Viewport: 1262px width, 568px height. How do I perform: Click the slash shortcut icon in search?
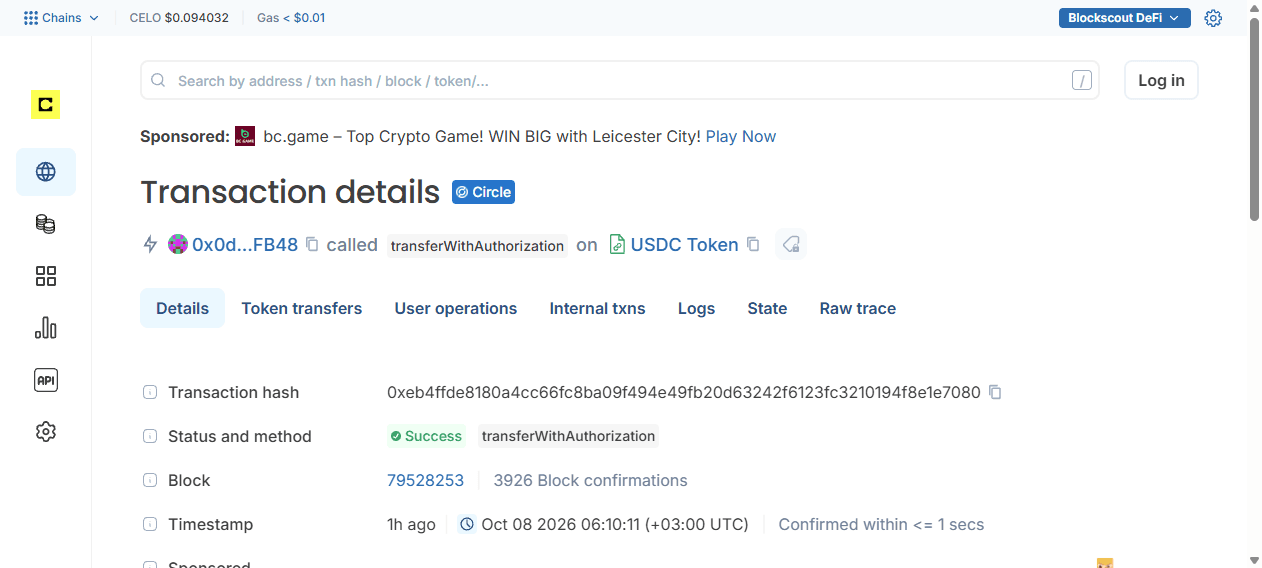(x=1081, y=81)
